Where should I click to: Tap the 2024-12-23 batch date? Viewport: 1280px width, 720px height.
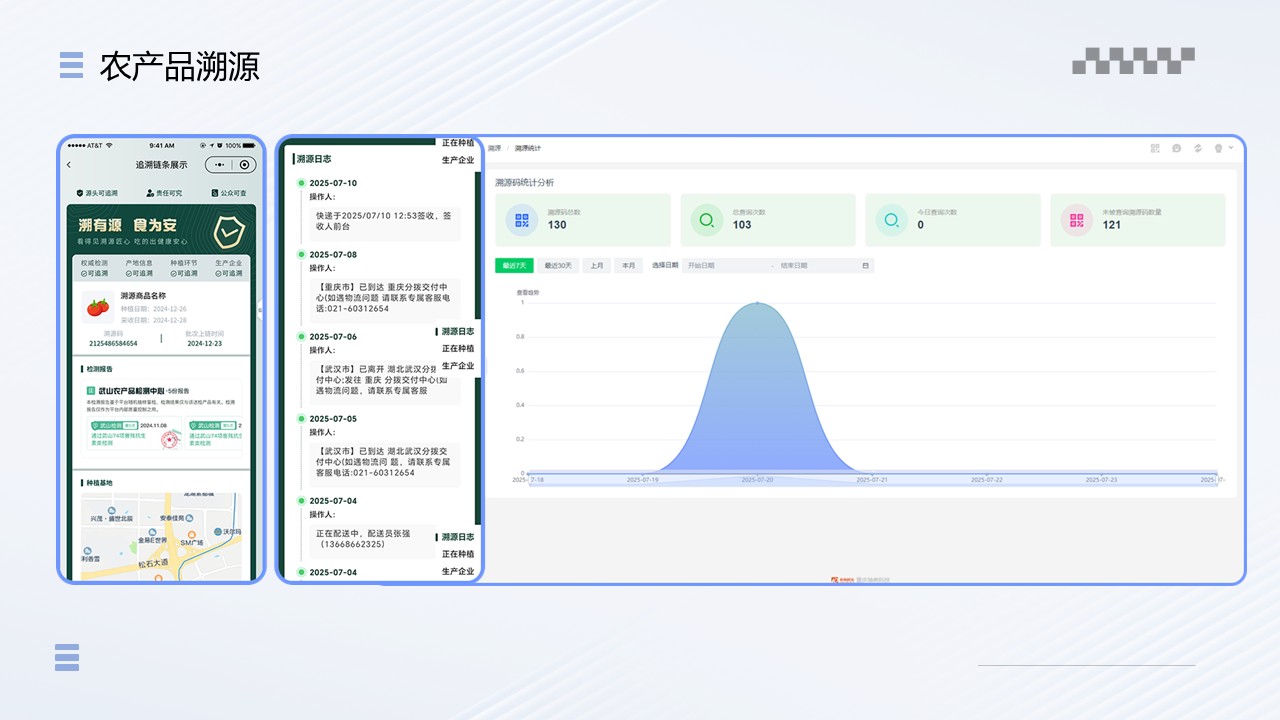coord(205,343)
